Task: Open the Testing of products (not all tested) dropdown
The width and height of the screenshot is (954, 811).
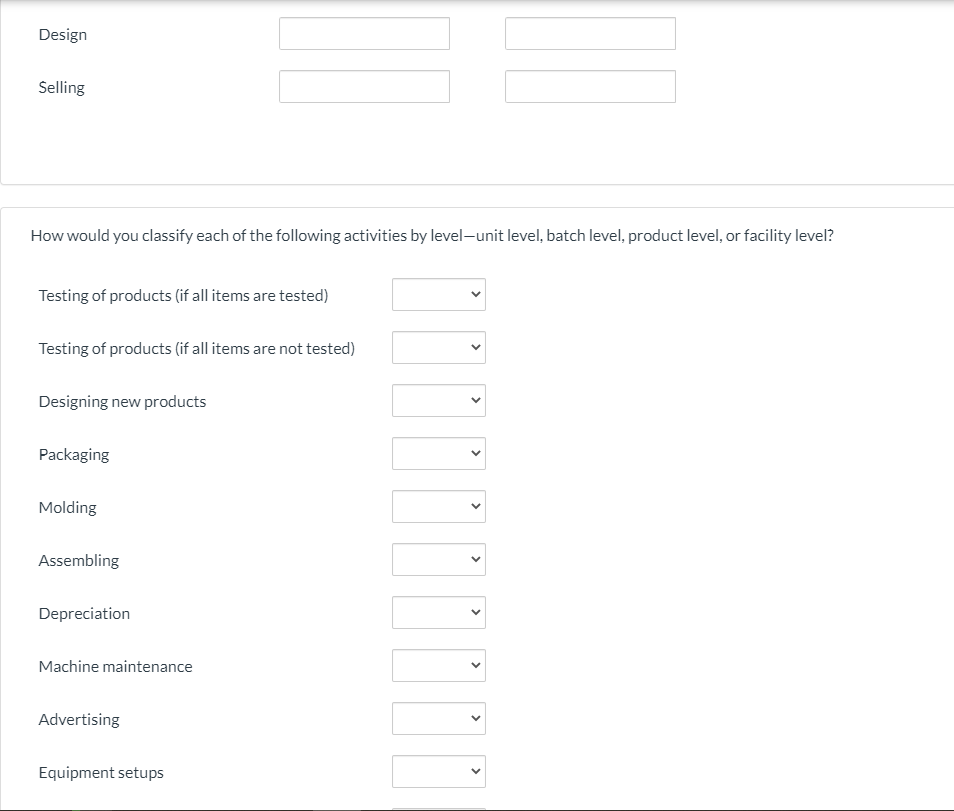Action: tap(438, 347)
